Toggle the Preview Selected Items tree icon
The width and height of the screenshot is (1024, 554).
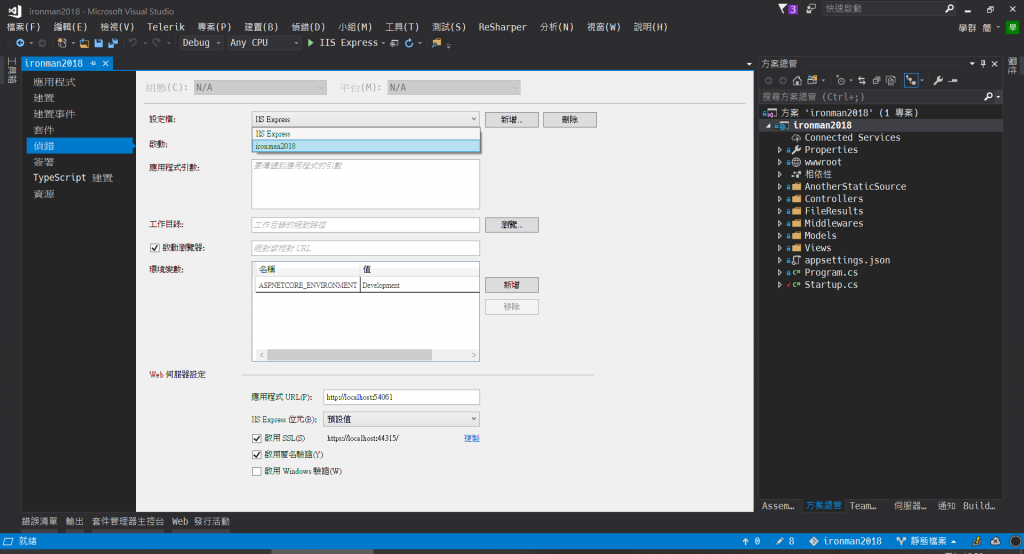click(x=911, y=80)
